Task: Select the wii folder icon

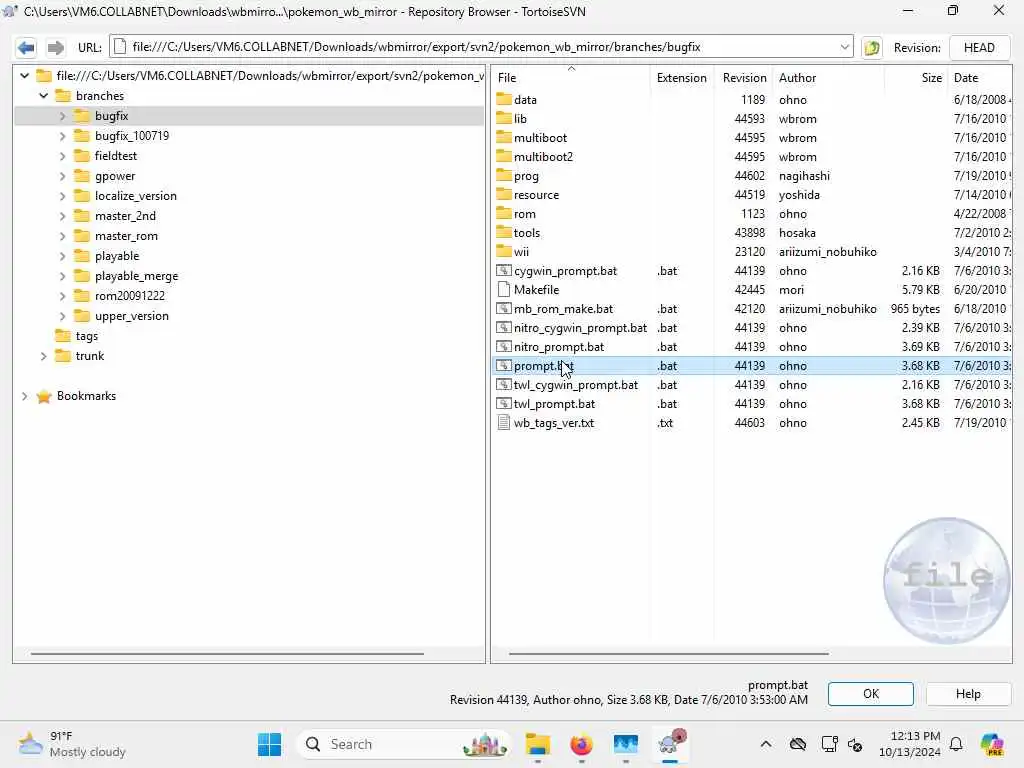Action: pyautogui.click(x=504, y=251)
